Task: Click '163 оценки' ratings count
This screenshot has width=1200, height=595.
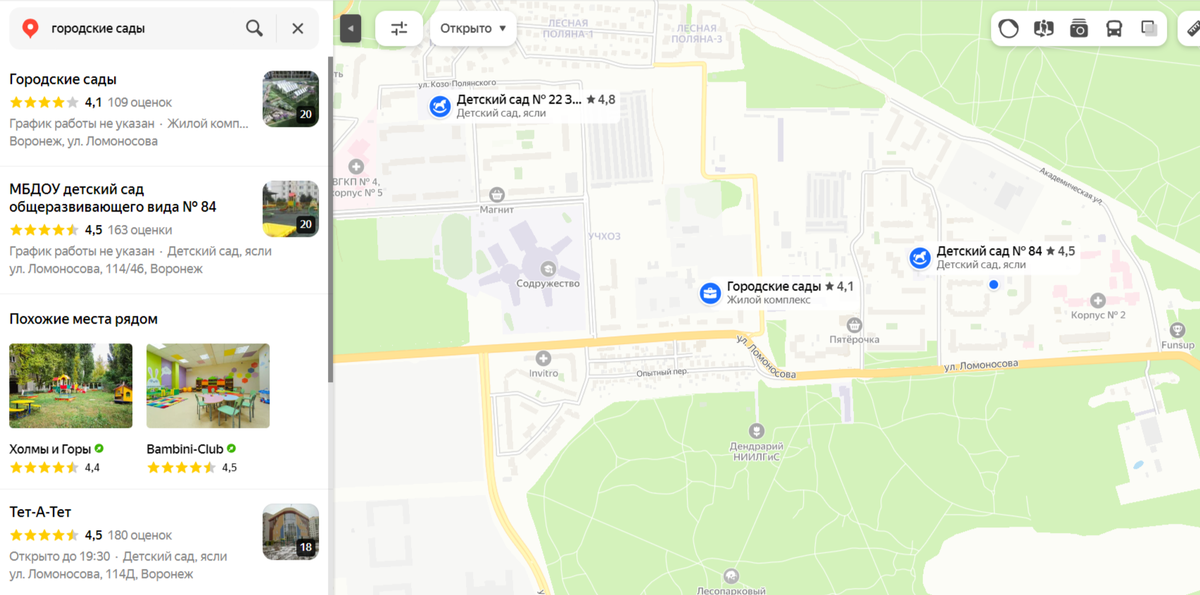Action: click(140, 229)
